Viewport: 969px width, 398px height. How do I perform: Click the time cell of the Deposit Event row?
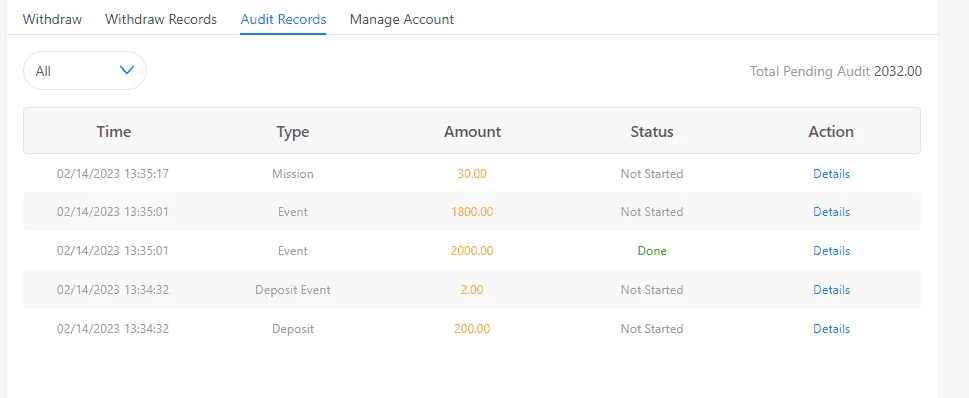(113, 289)
